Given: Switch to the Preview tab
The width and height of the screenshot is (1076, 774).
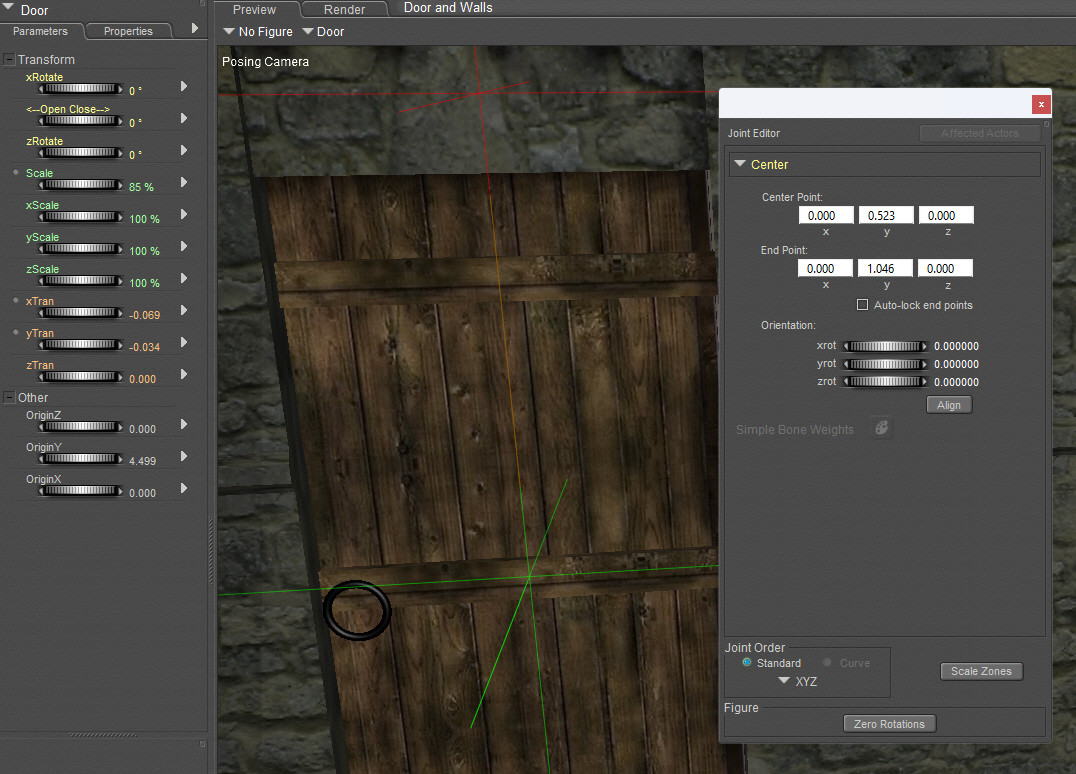Looking at the screenshot, I should click(255, 10).
